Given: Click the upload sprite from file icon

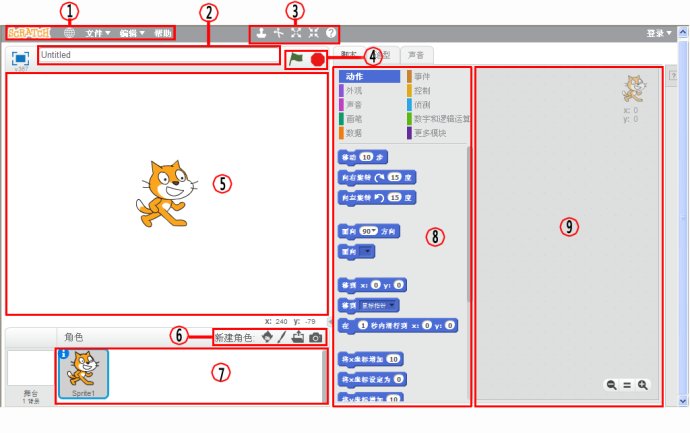Looking at the screenshot, I should click(x=298, y=337).
